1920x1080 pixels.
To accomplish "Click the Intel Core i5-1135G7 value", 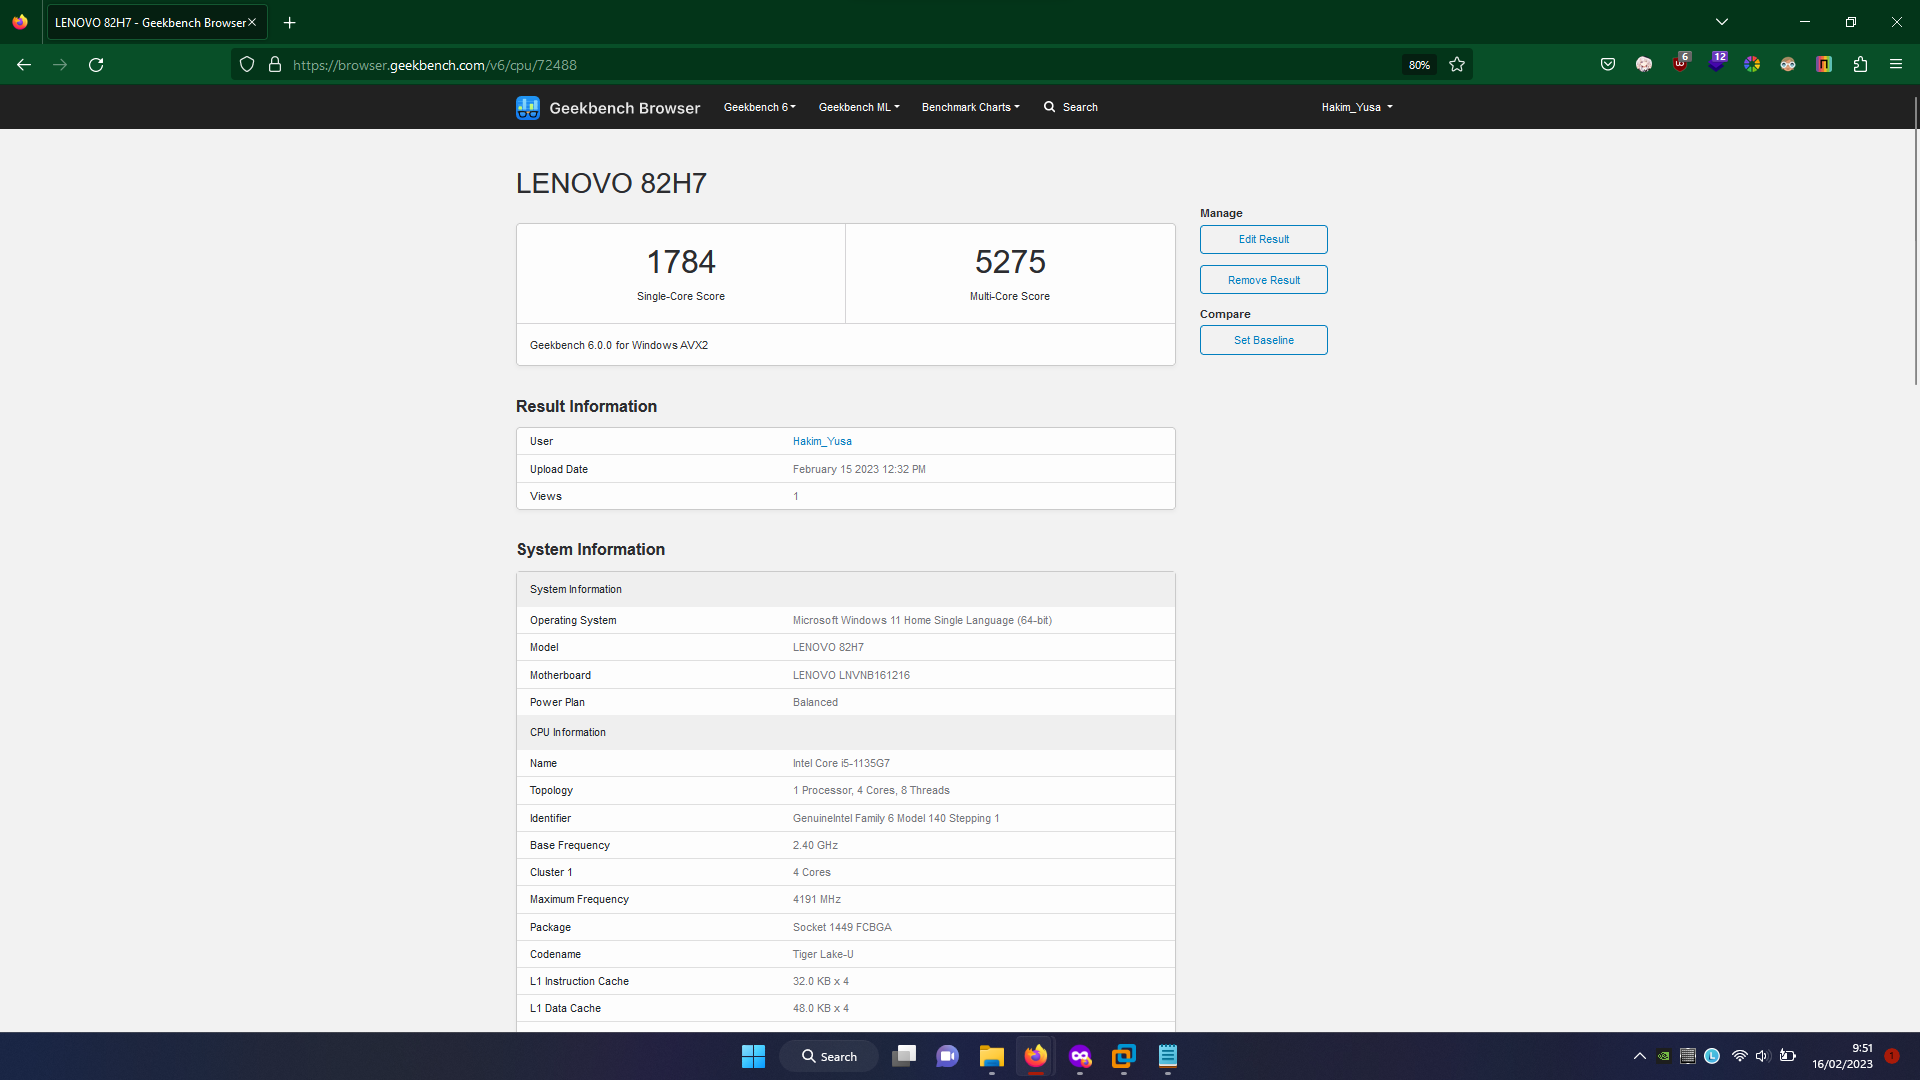I will coord(841,763).
